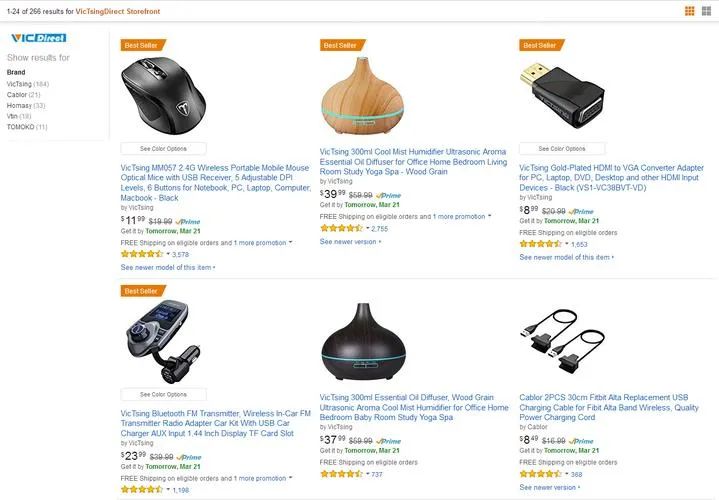This screenshot has height=500, width=719.
Task: Switch to the orange grid view icon
Action: 689,11
